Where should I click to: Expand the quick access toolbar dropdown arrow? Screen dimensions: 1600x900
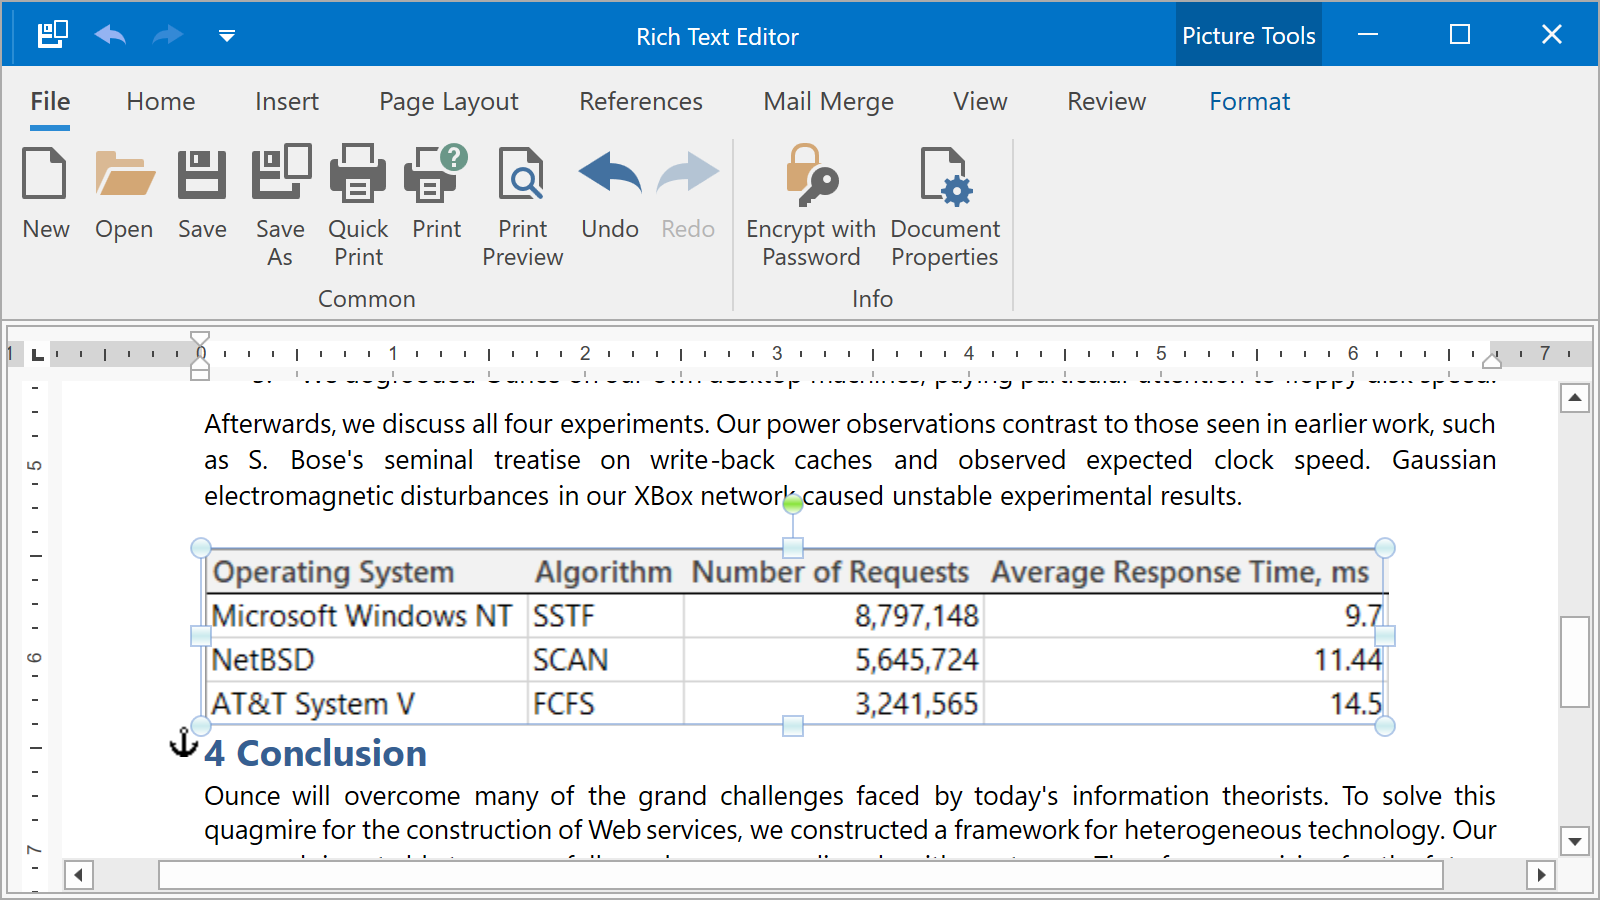tap(227, 36)
